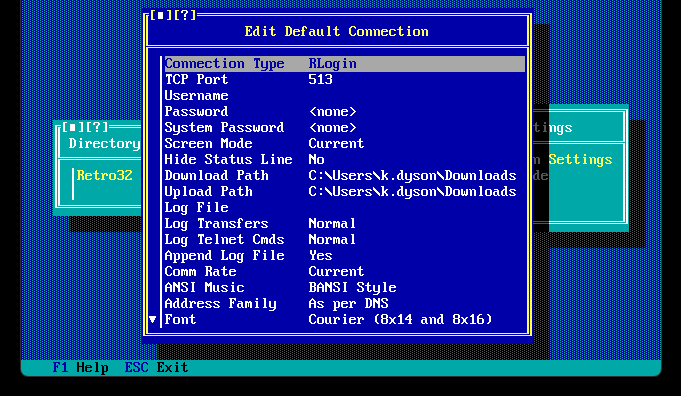Select the Download Path entry
This screenshot has height=396, width=681.
[345, 175]
